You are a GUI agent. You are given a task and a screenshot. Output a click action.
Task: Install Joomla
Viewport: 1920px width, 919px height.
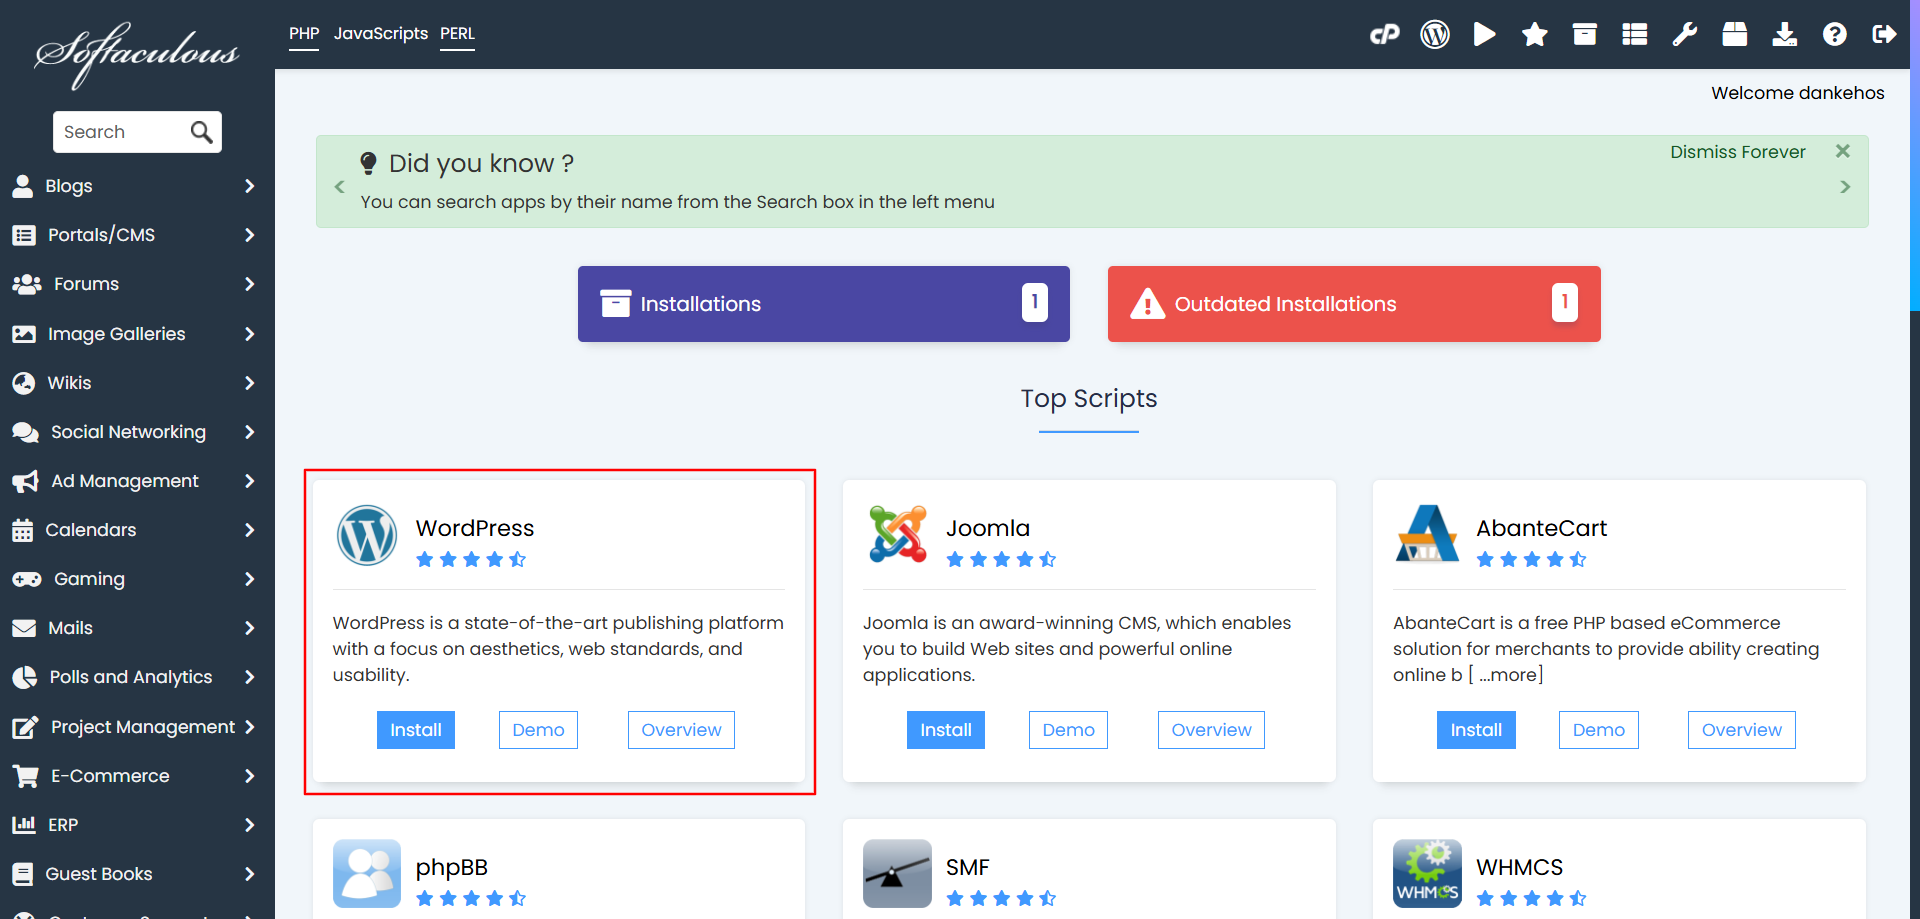coord(946,730)
